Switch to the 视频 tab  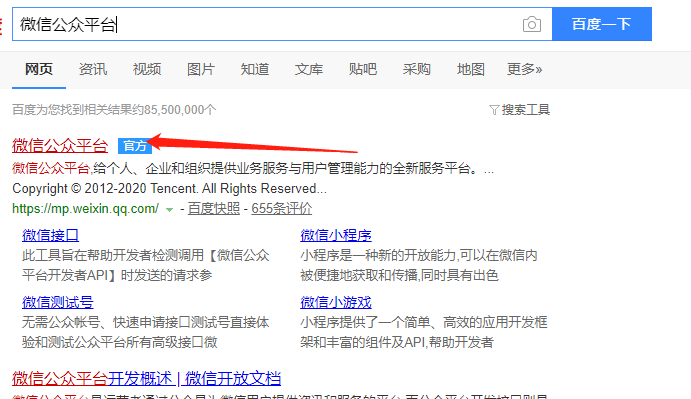tap(147, 69)
